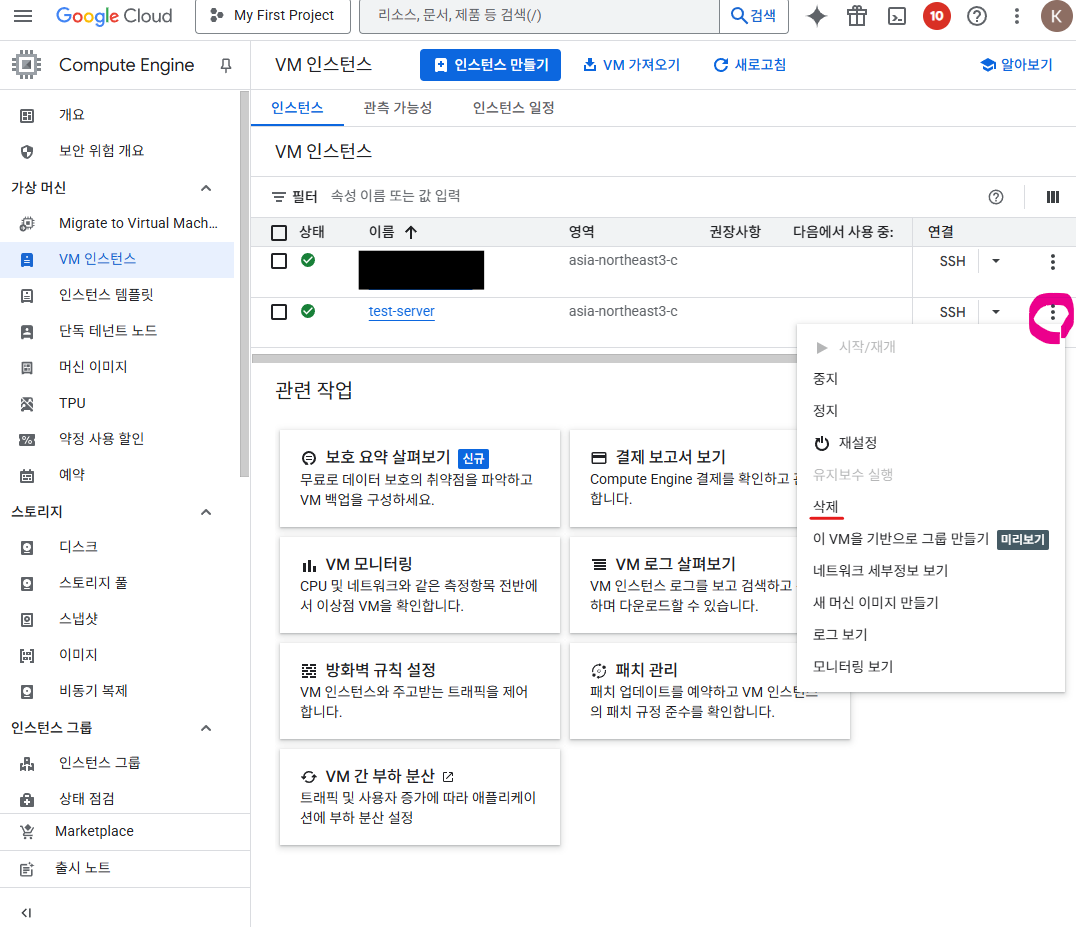The height and width of the screenshot is (927, 1076).
Task: Click the 검색 search button
Action: pyautogui.click(x=753, y=16)
